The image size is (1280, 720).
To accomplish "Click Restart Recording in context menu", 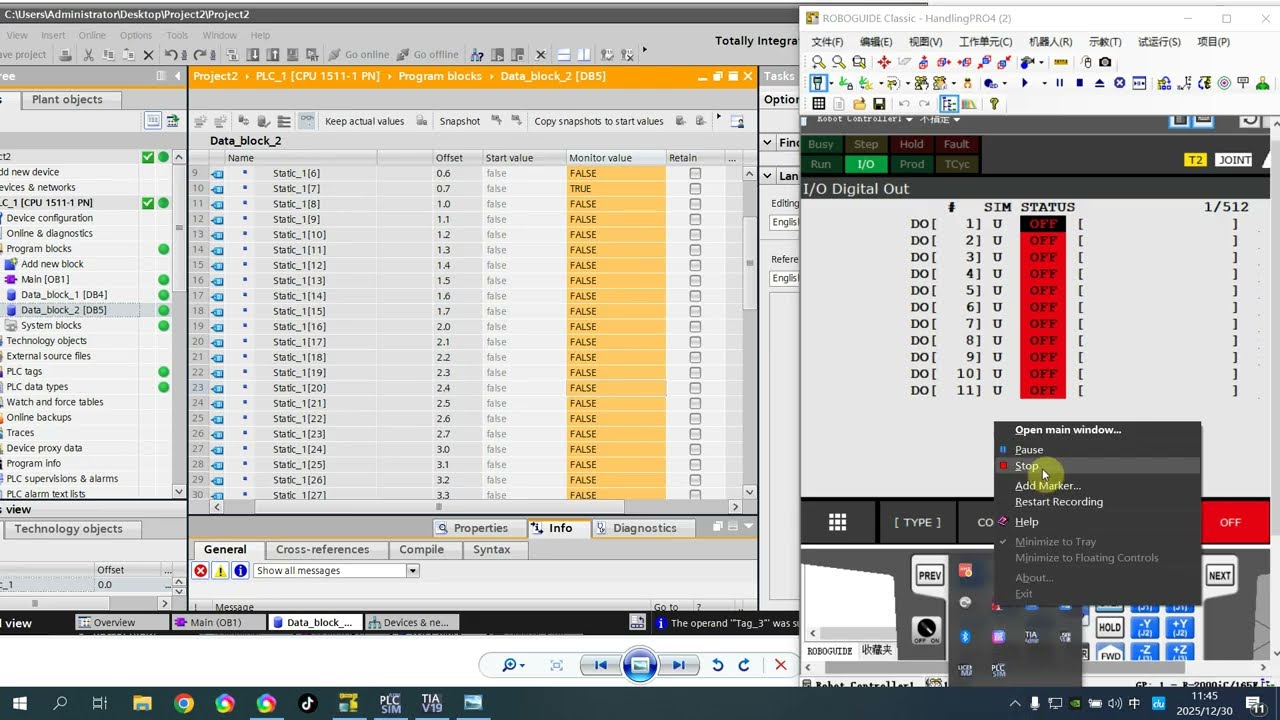I will [1059, 502].
